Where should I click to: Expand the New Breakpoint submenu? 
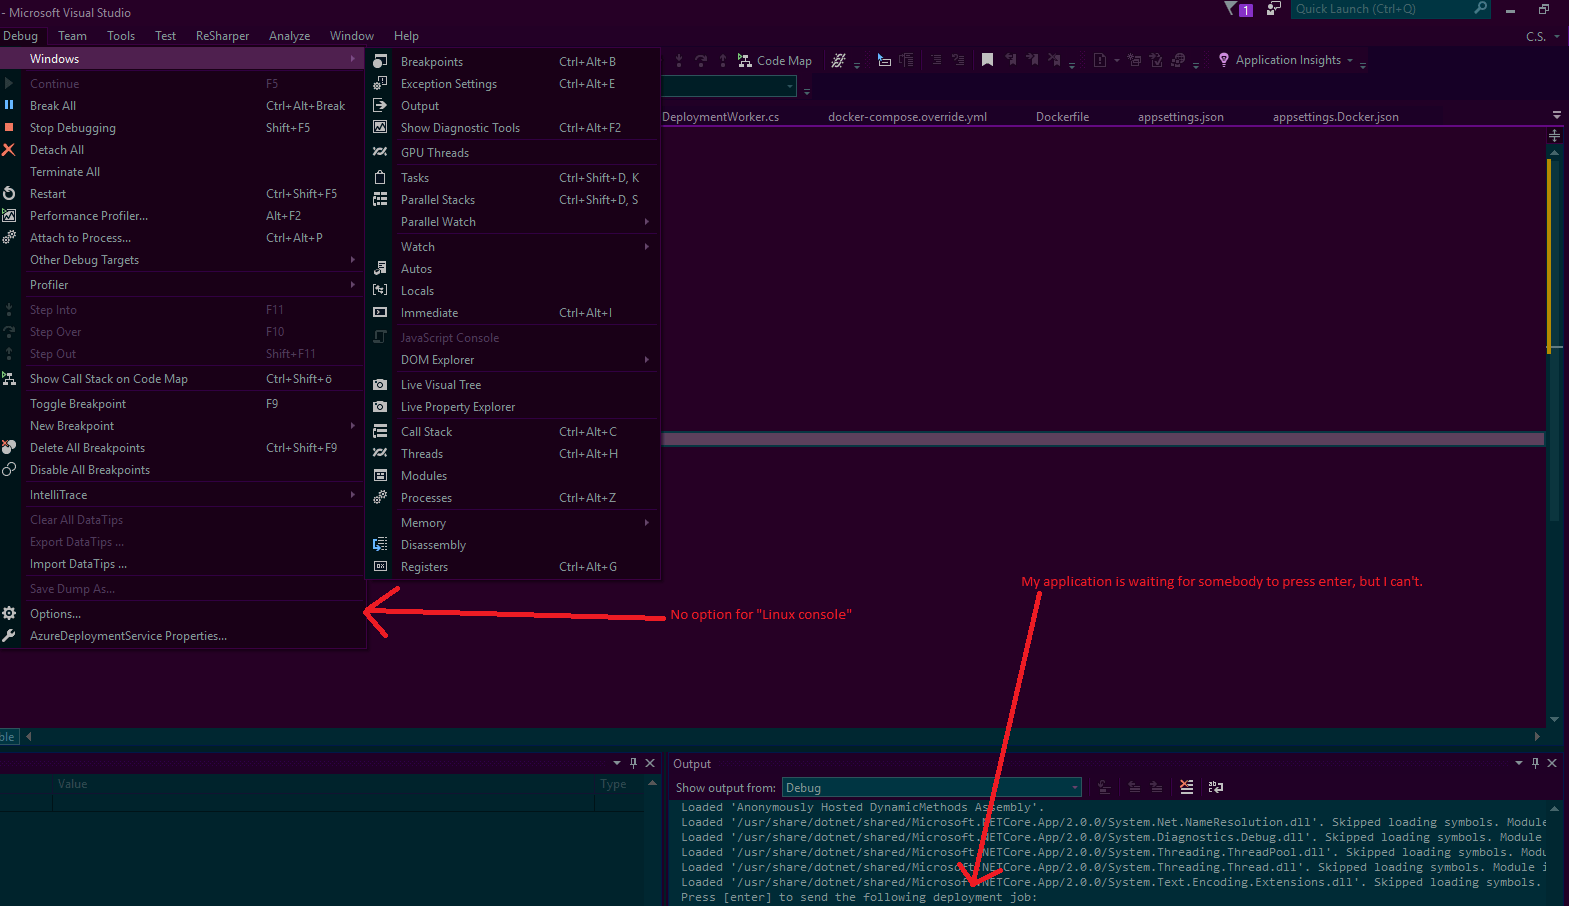click(x=182, y=425)
